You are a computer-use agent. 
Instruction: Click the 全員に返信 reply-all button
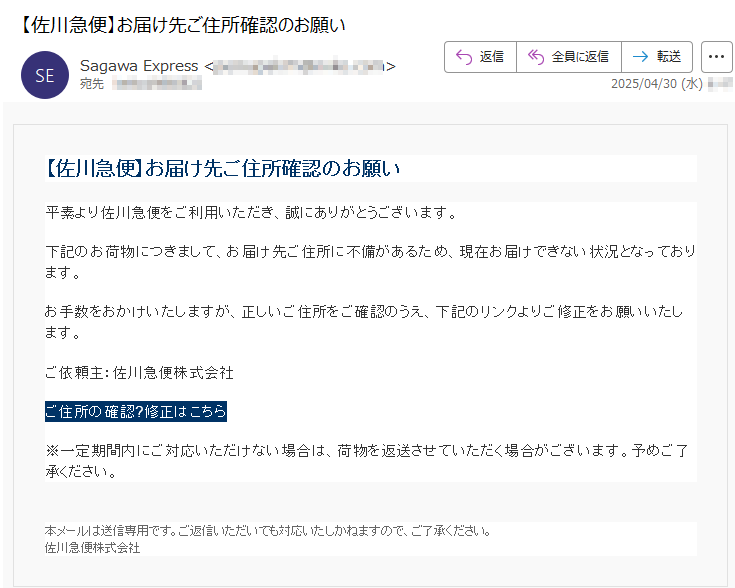point(569,57)
